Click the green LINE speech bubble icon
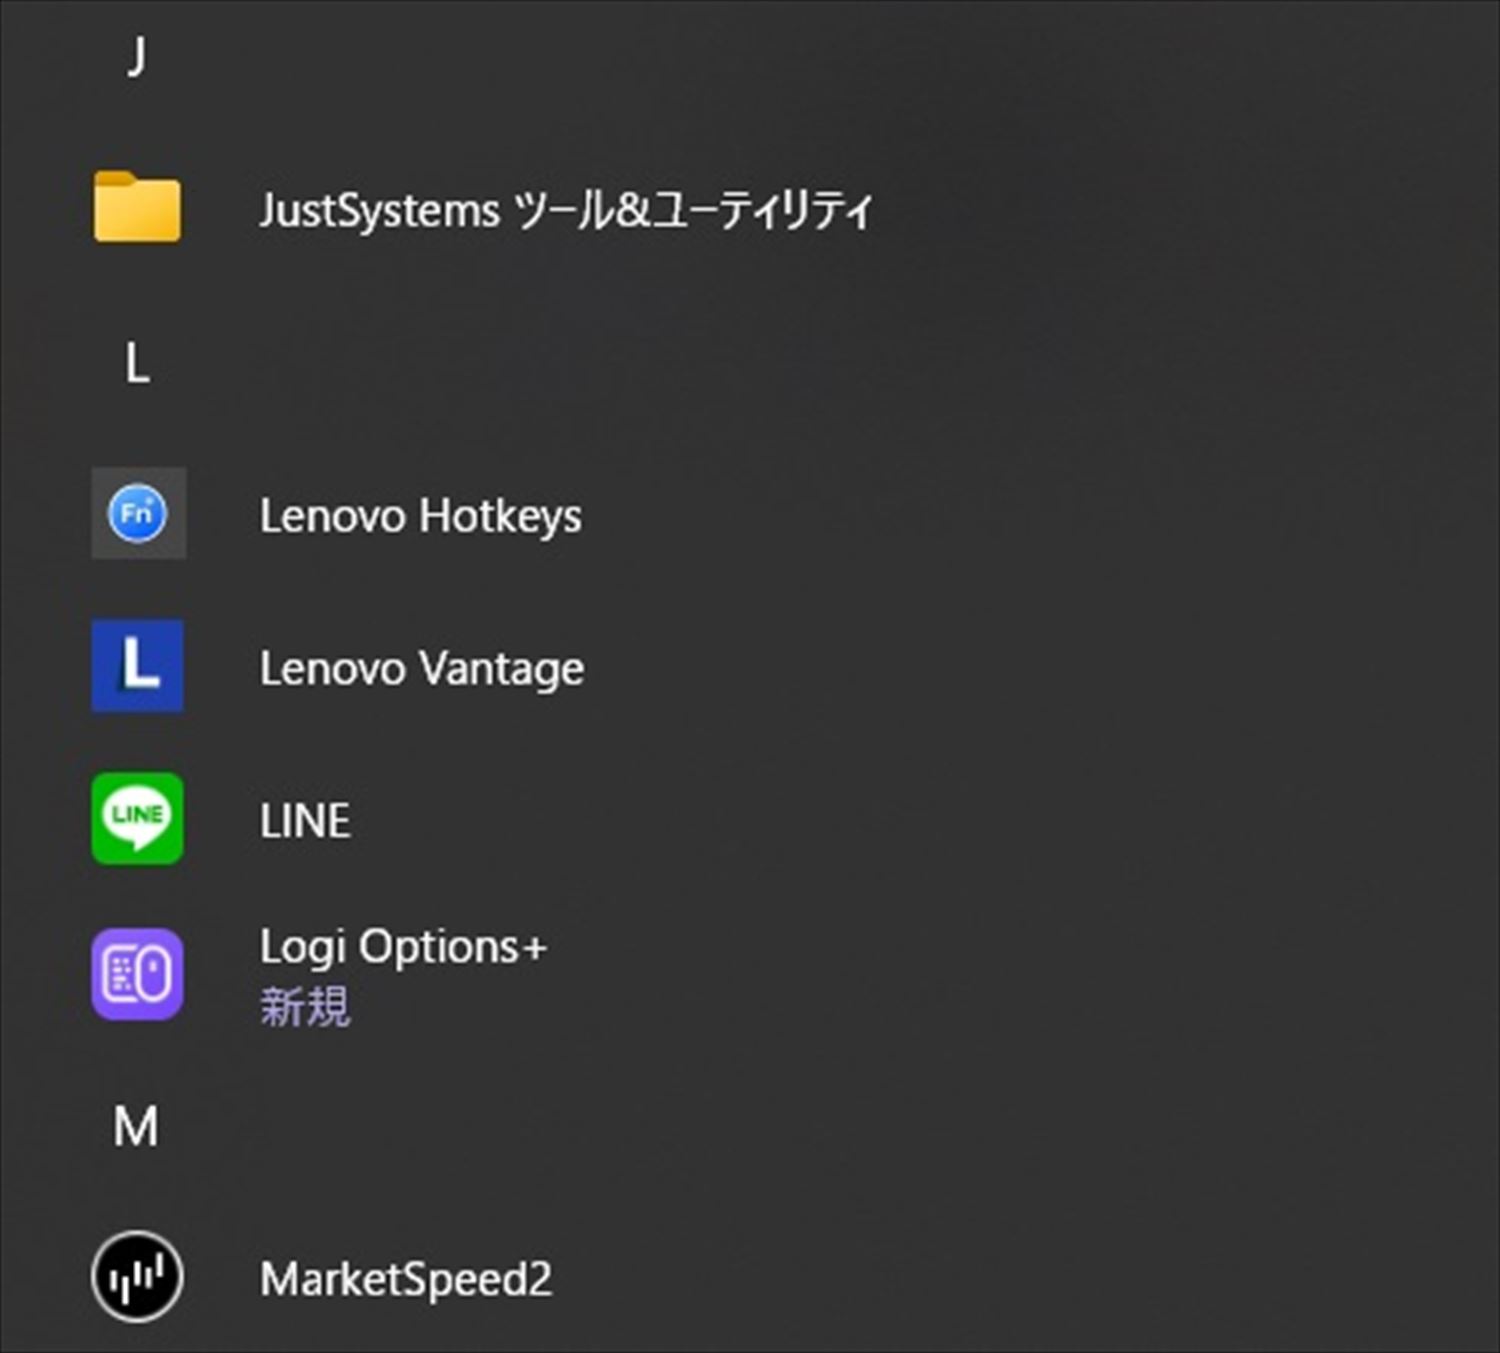Viewport: 1500px width, 1353px height. 137,819
